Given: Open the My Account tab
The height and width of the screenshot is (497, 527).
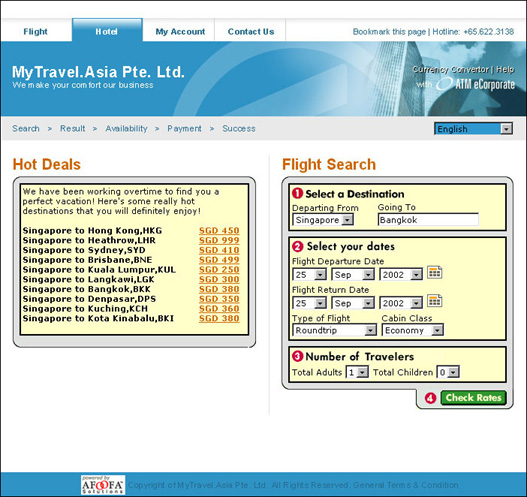Looking at the screenshot, I should [x=180, y=32].
